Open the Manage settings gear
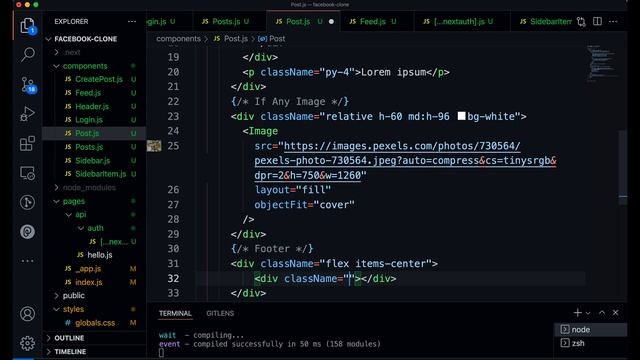This screenshot has height=360, width=640. pyautogui.click(x=27, y=343)
